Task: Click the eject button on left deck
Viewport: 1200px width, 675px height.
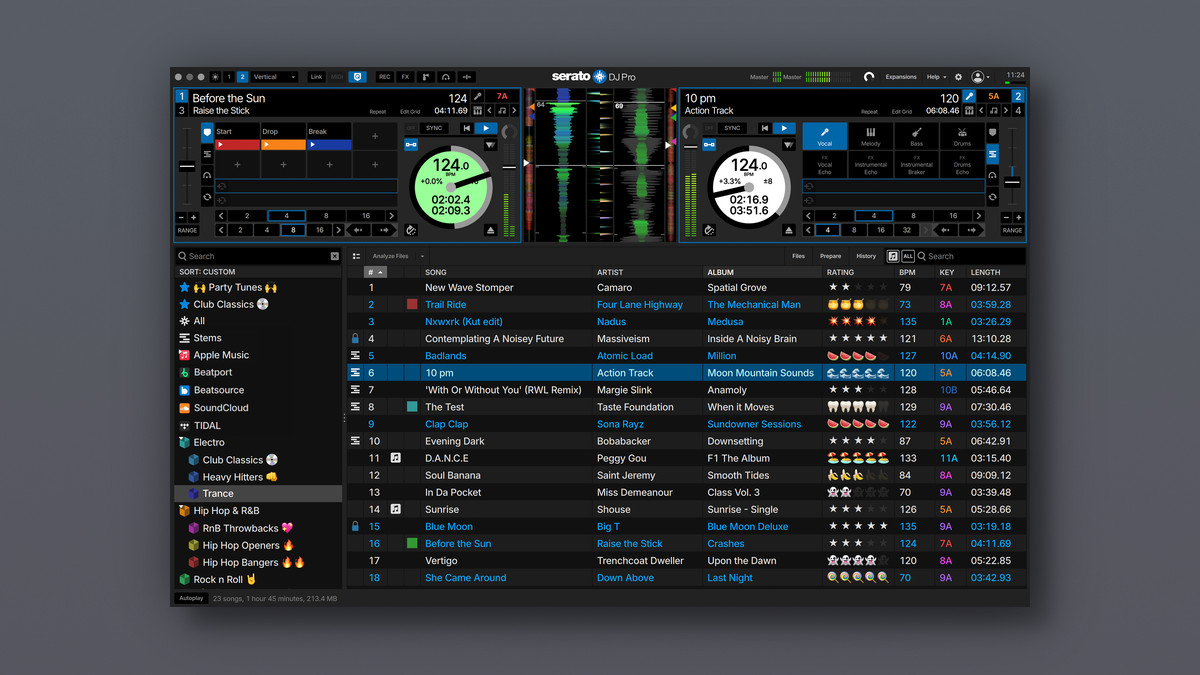Action: tap(491, 230)
